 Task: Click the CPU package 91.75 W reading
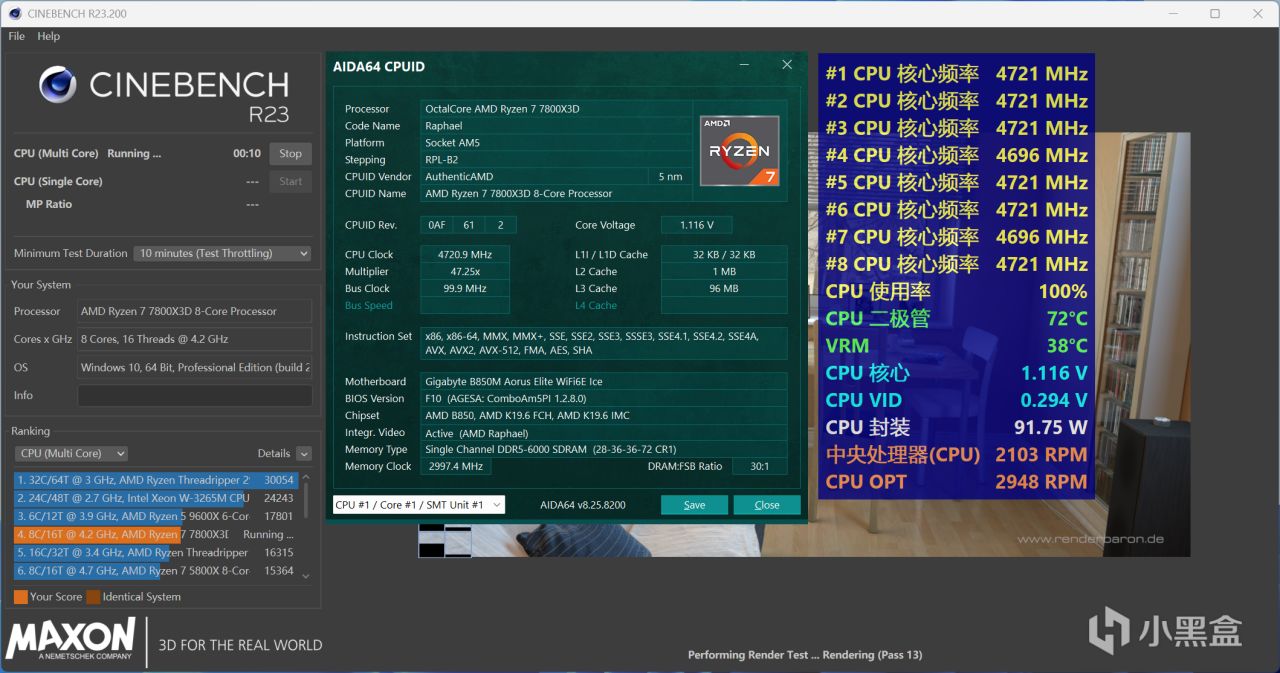click(956, 427)
